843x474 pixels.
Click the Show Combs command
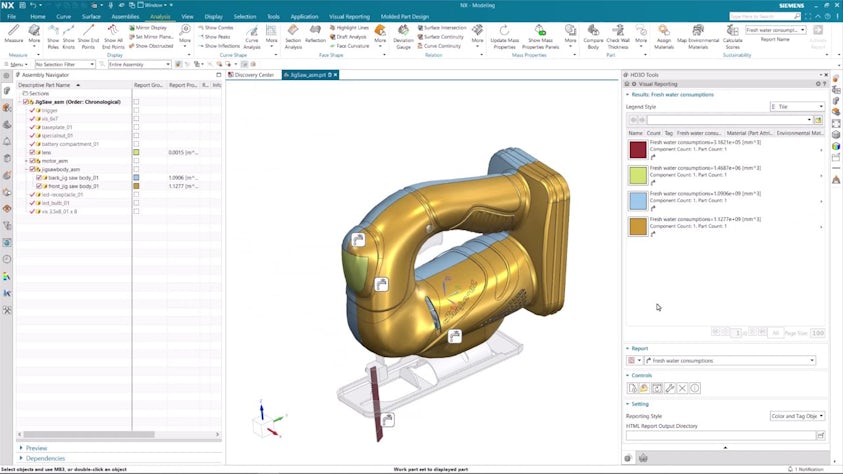pos(216,27)
